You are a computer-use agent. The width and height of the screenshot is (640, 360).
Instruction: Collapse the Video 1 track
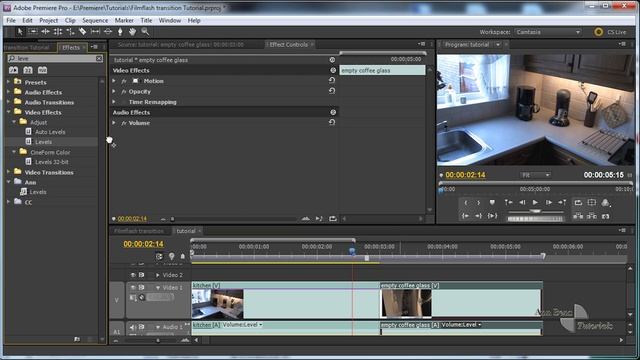click(158, 288)
